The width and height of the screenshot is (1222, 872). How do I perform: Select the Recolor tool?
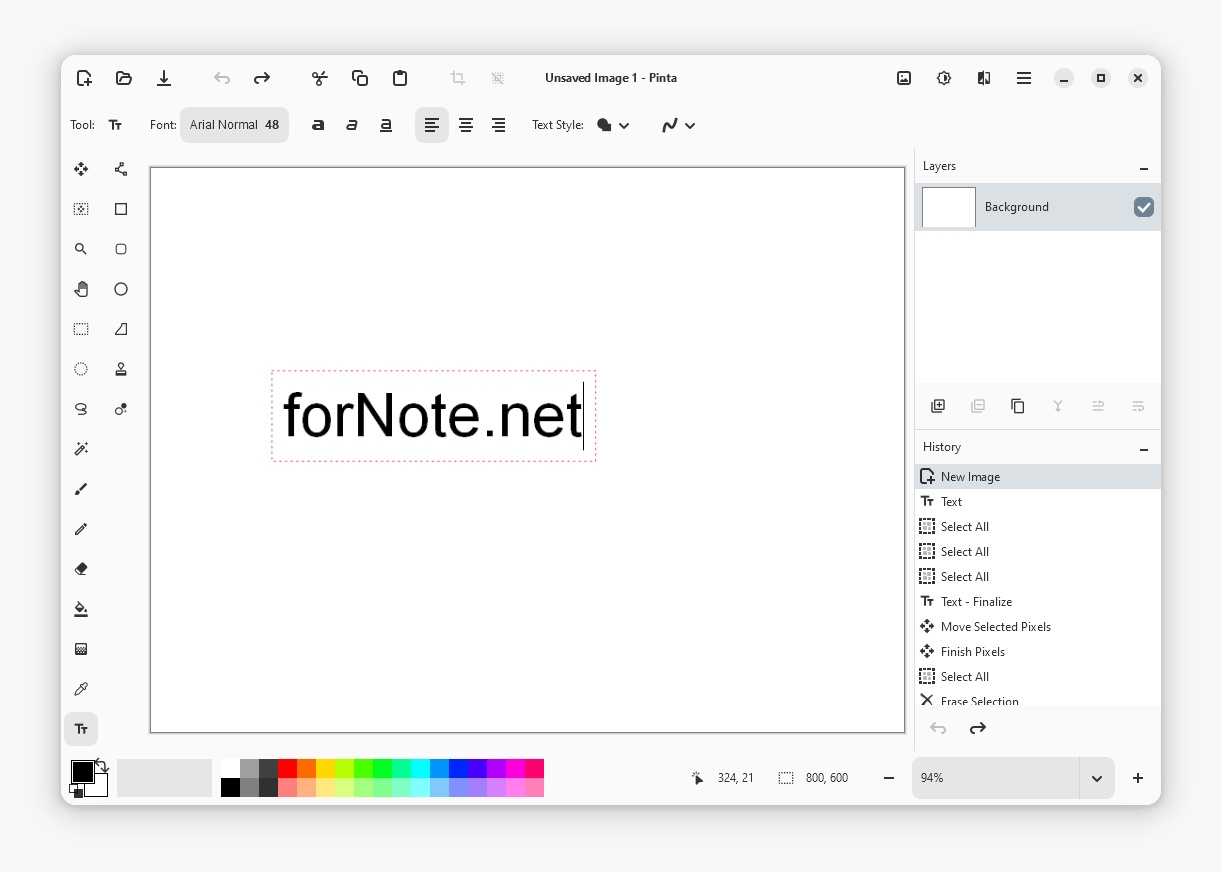coord(121,409)
